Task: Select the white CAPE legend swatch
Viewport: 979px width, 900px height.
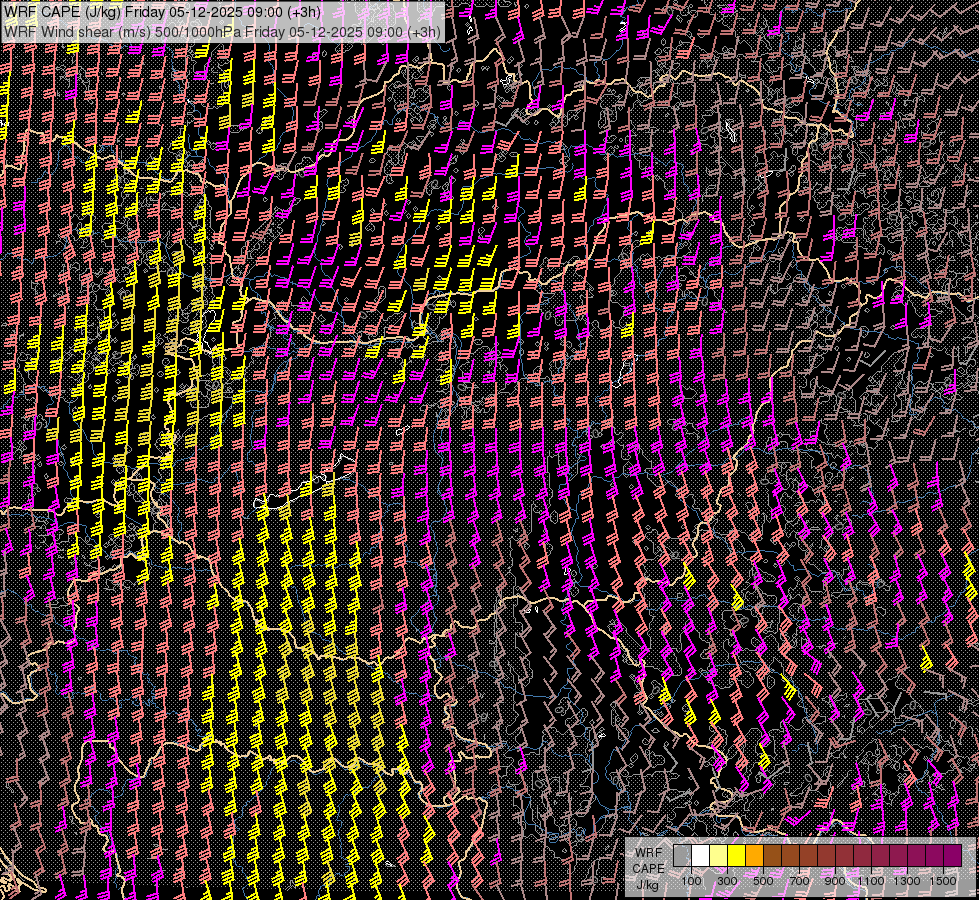Action: click(x=700, y=855)
